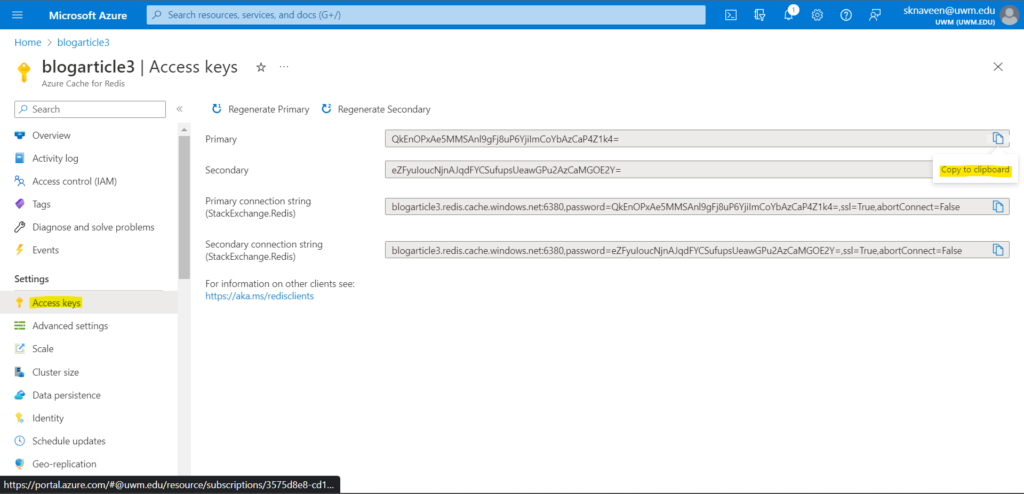The width and height of the screenshot is (1024, 494).
Task: Collapse the sidebar with the double chevron
Action: click(180, 109)
